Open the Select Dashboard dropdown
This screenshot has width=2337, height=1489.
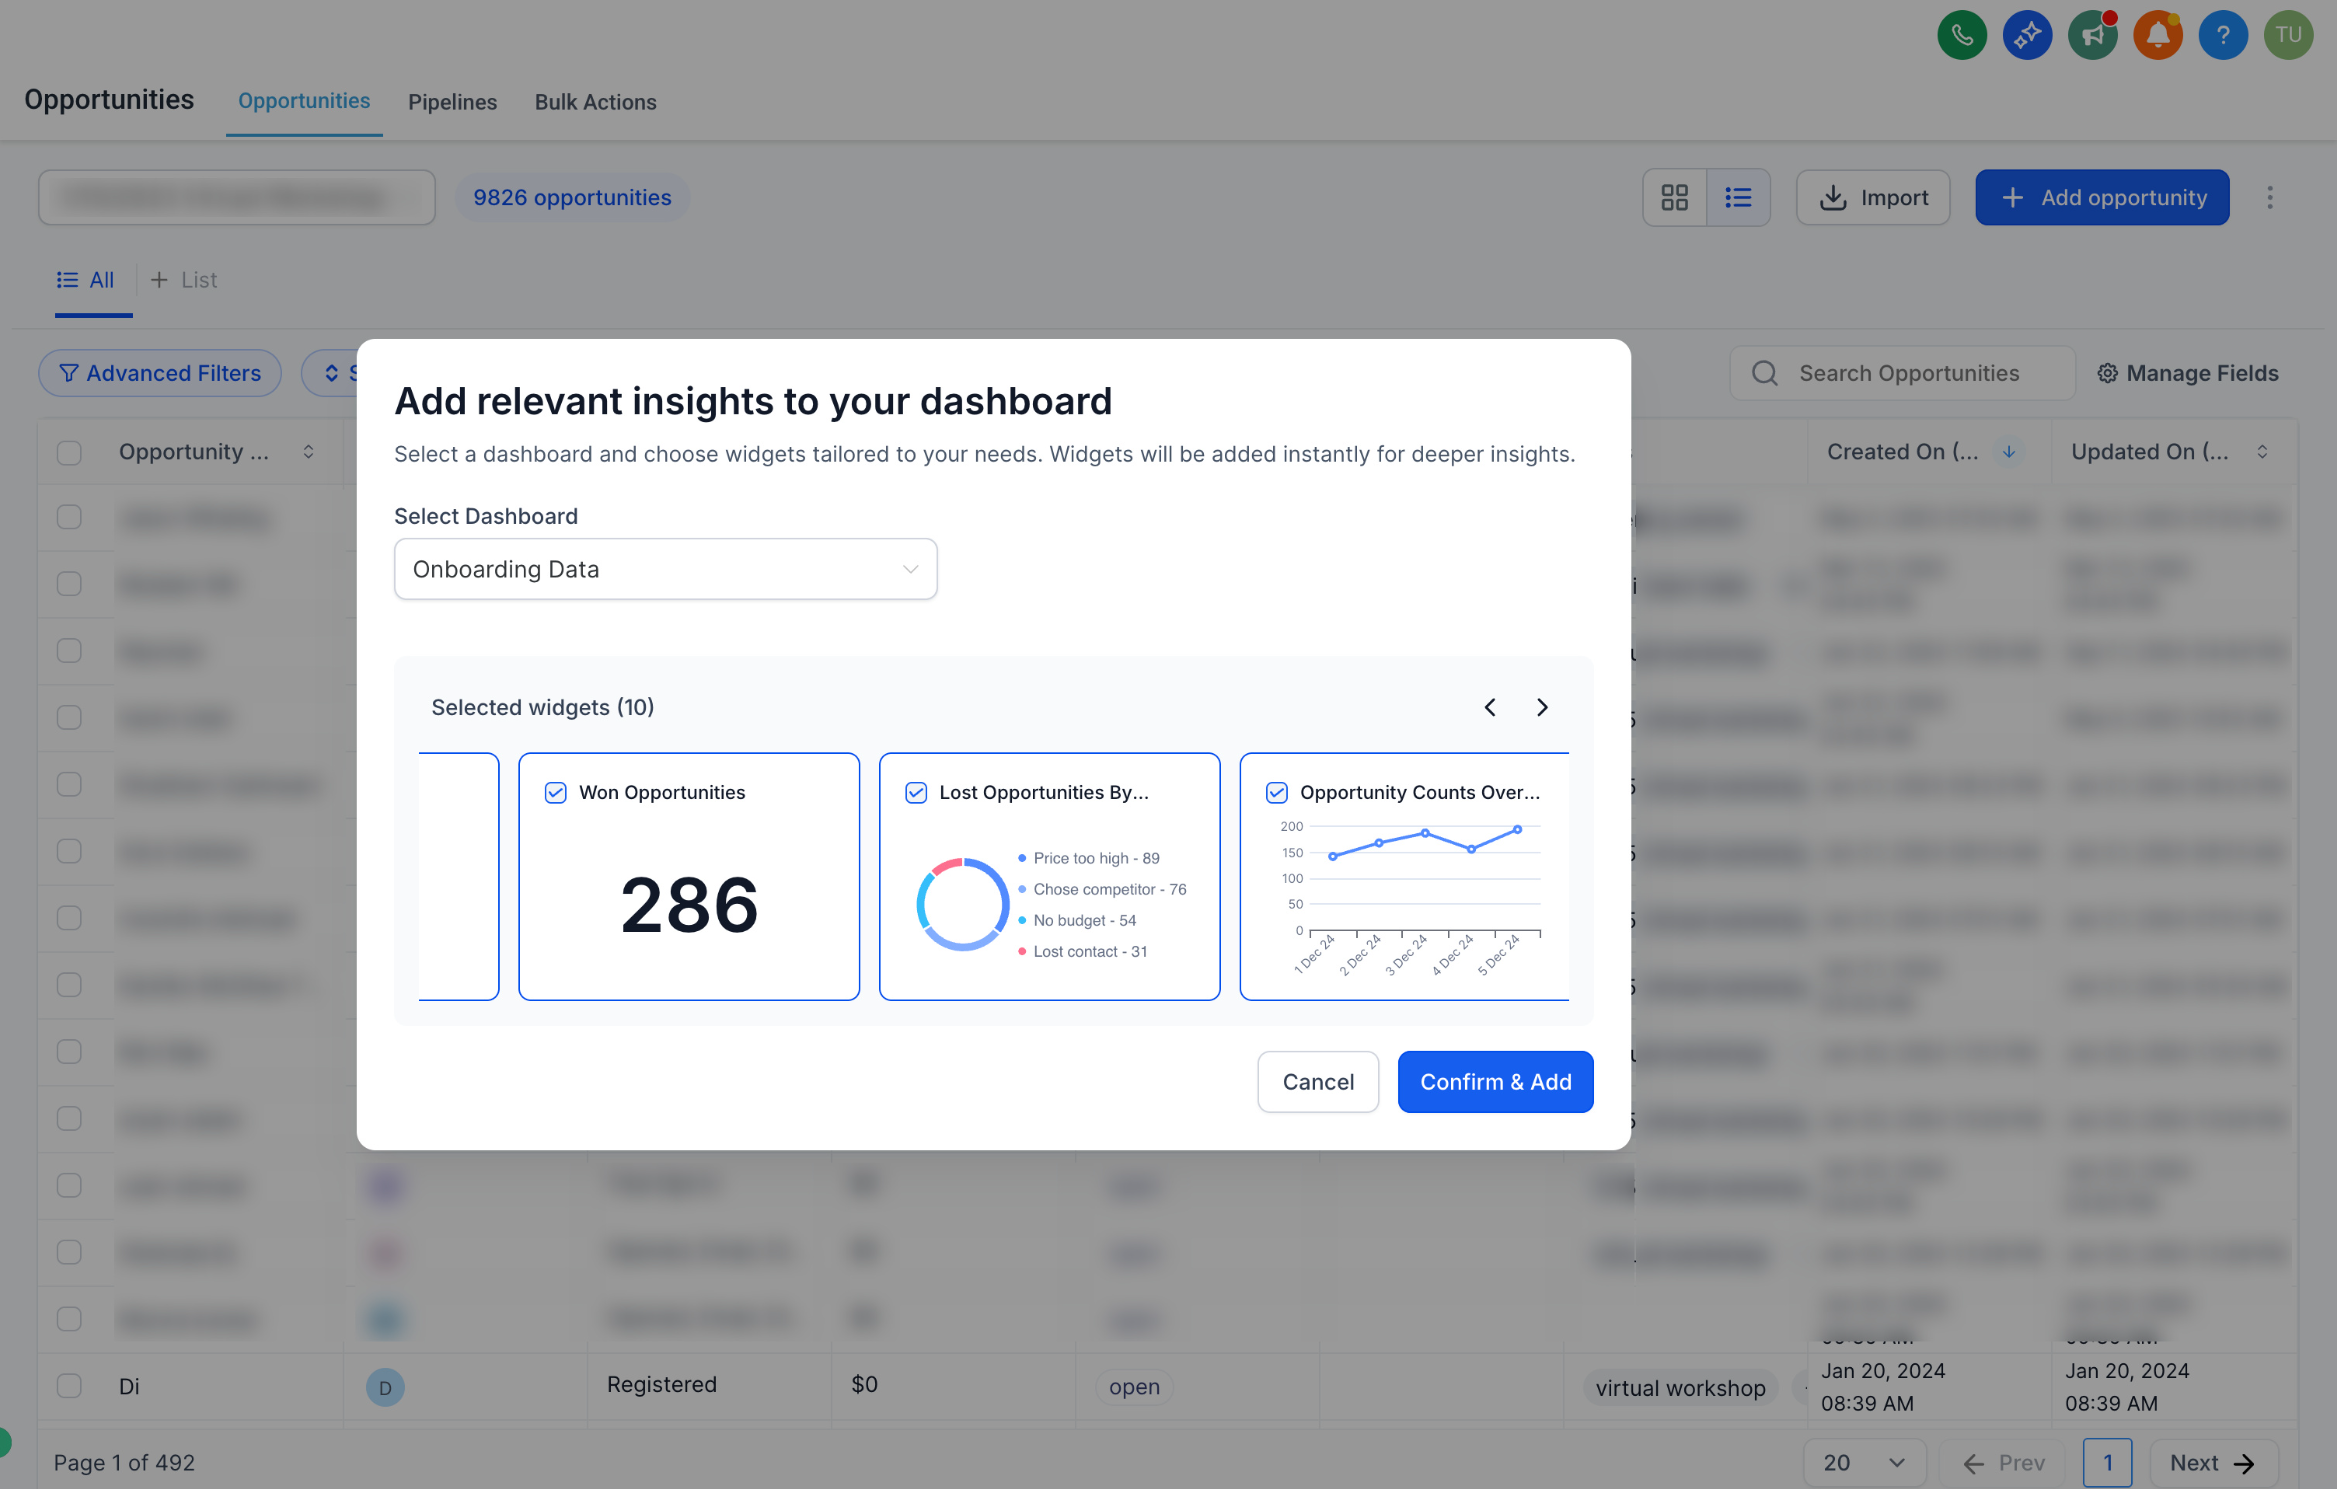coord(666,569)
